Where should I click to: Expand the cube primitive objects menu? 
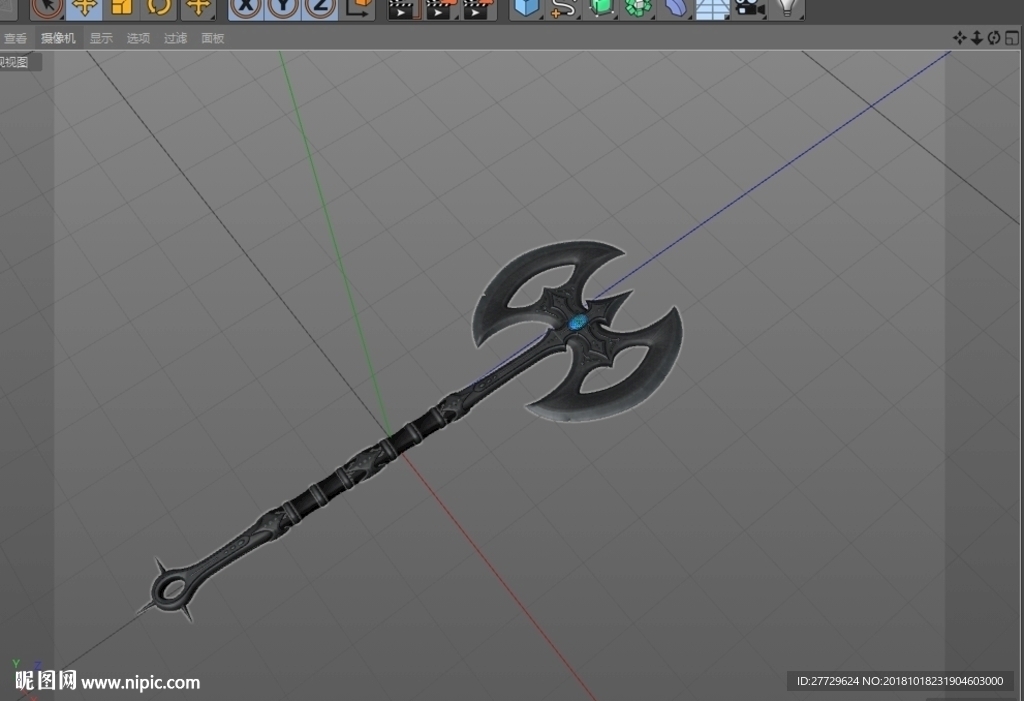[526, 8]
